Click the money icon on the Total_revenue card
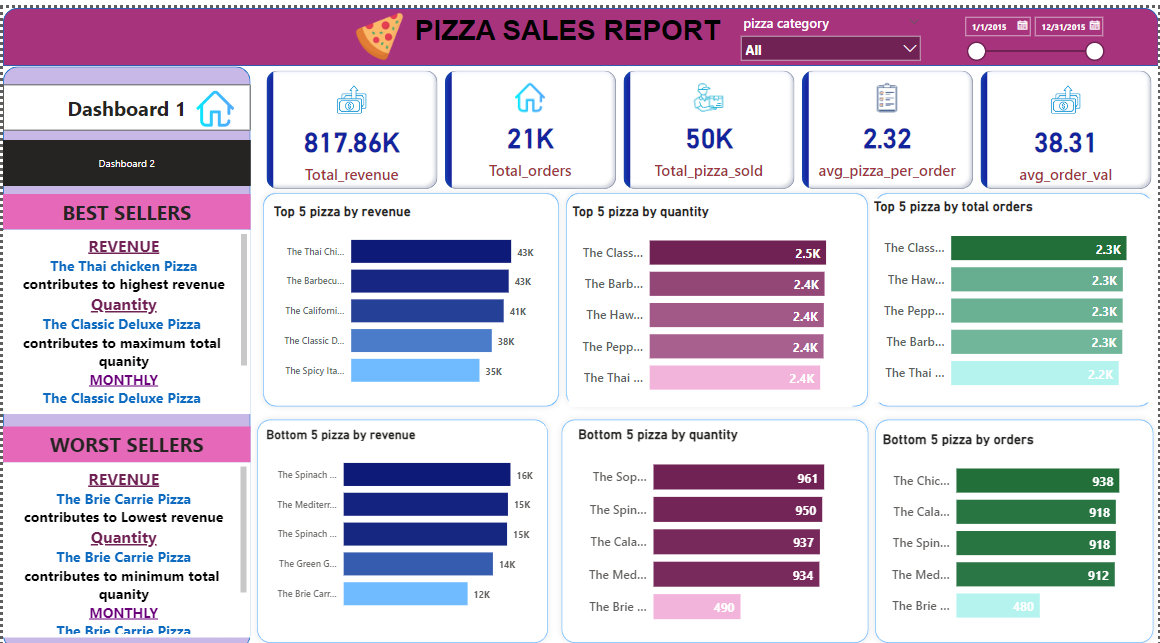The height and width of the screenshot is (643, 1160). click(351, 98)
